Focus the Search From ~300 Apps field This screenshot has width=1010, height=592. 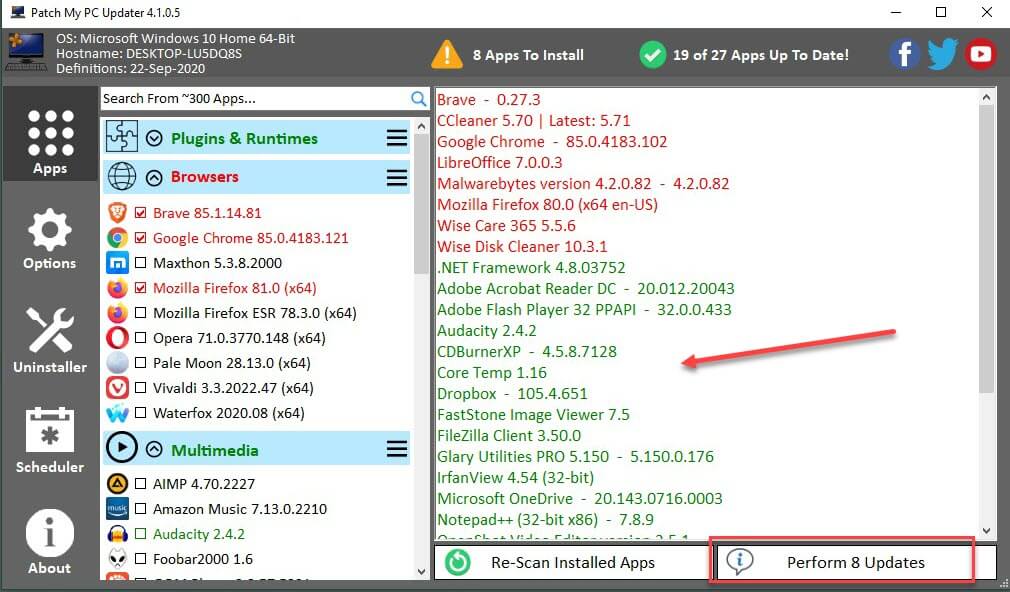[x=255, y=98]
